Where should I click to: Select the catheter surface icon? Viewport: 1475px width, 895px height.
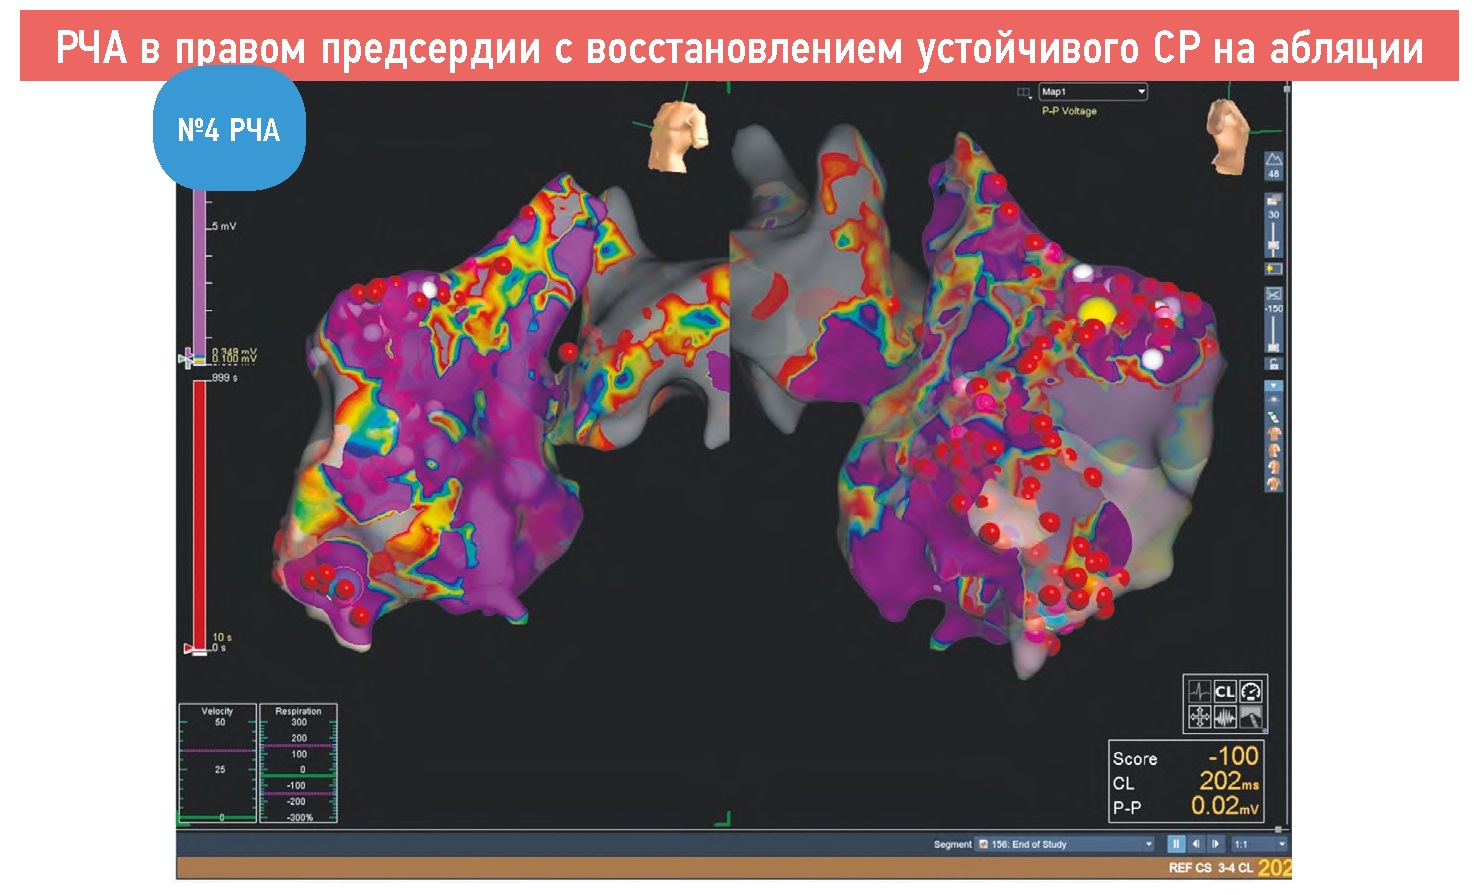[x=1250, y=716]
